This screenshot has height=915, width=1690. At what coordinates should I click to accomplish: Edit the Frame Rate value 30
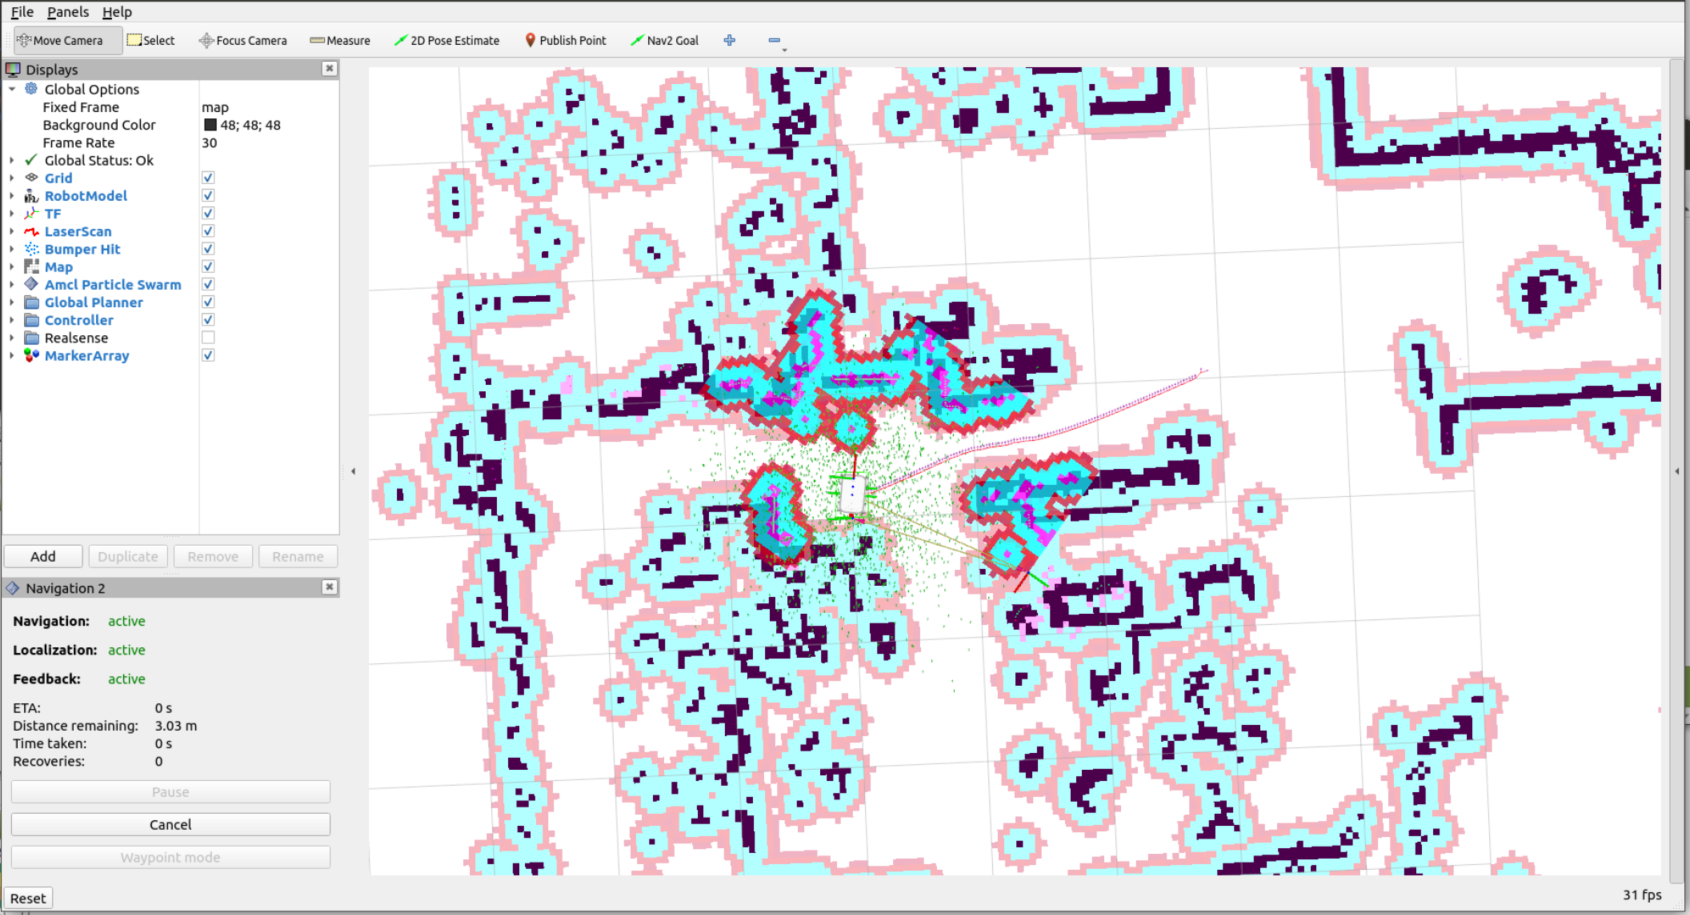(209, 143)
